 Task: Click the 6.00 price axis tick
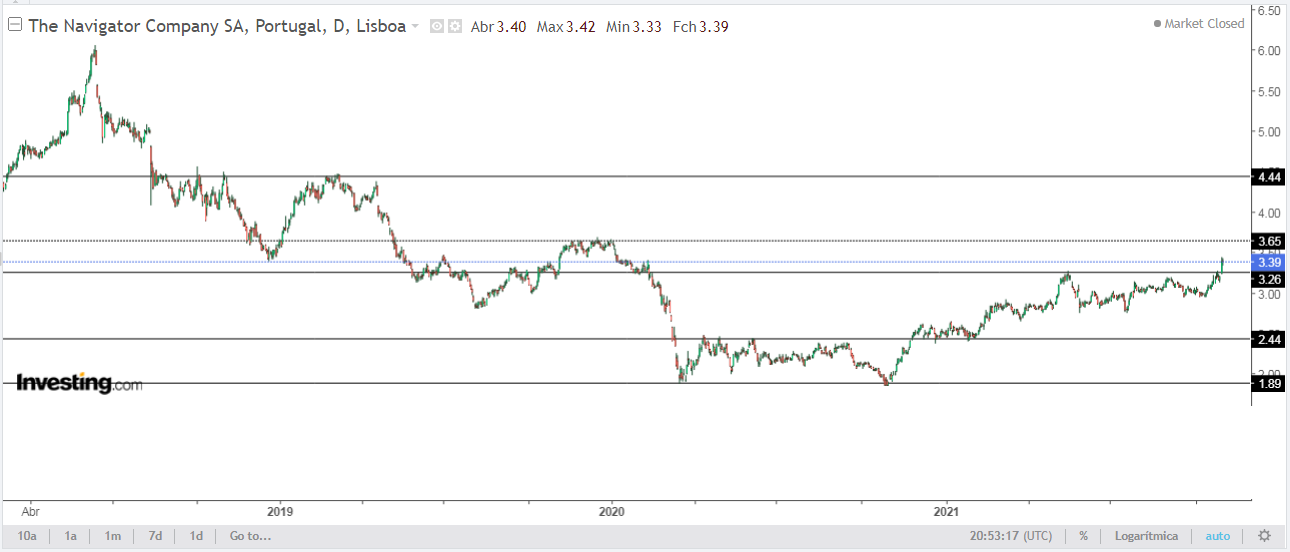[1268, 51]
